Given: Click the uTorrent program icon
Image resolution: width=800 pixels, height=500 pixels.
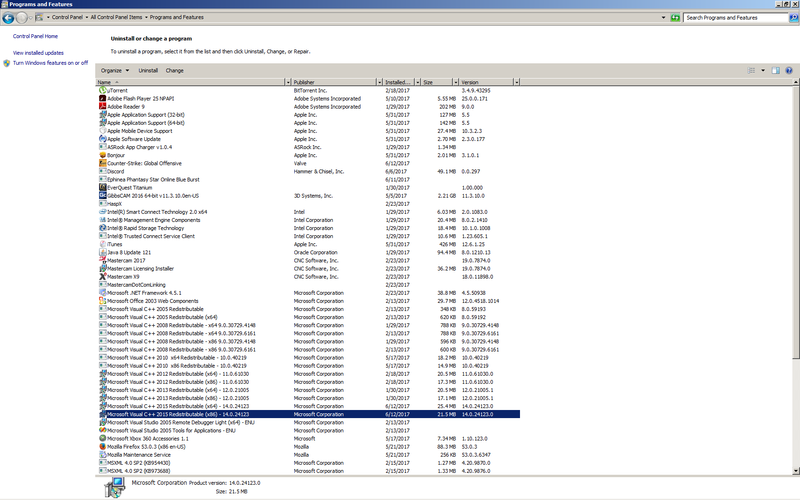Looking at the screenshot, I should pos(103,90).
